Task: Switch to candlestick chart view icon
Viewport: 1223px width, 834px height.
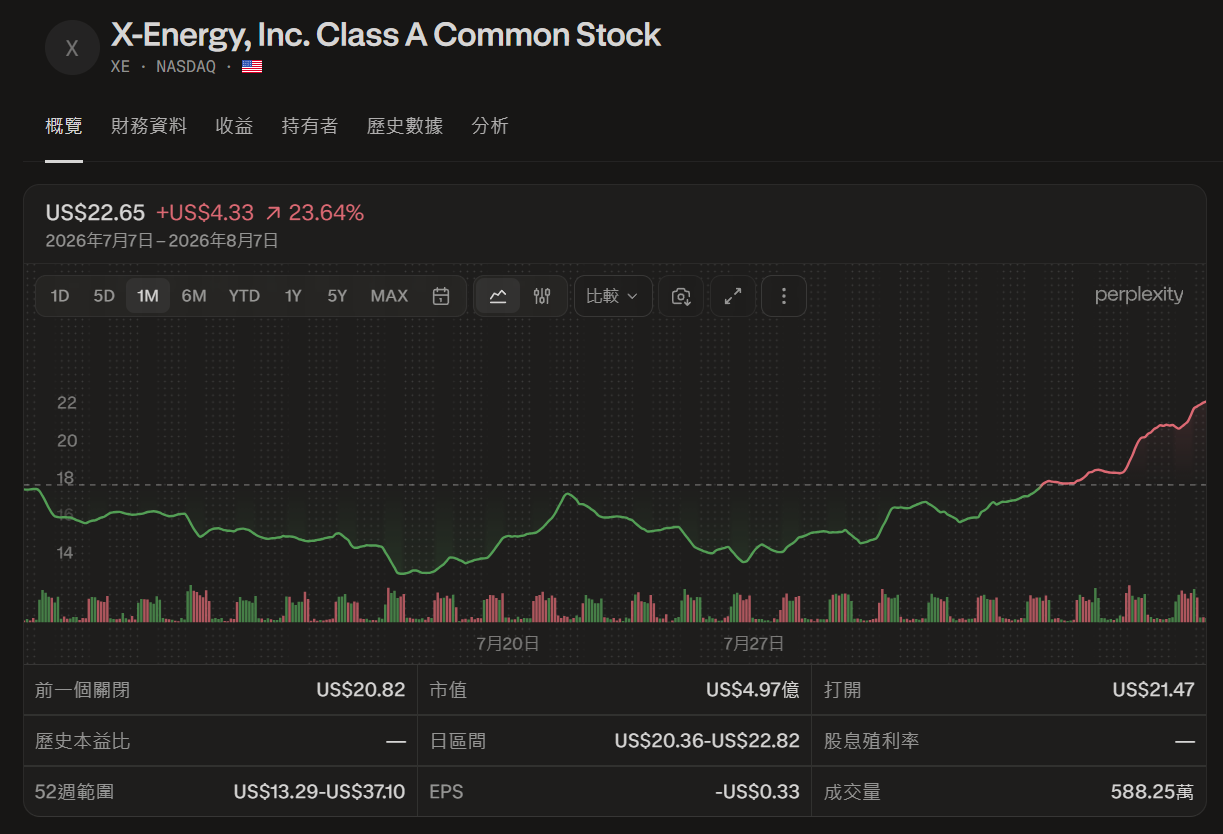Action: [x=542, y=296]
